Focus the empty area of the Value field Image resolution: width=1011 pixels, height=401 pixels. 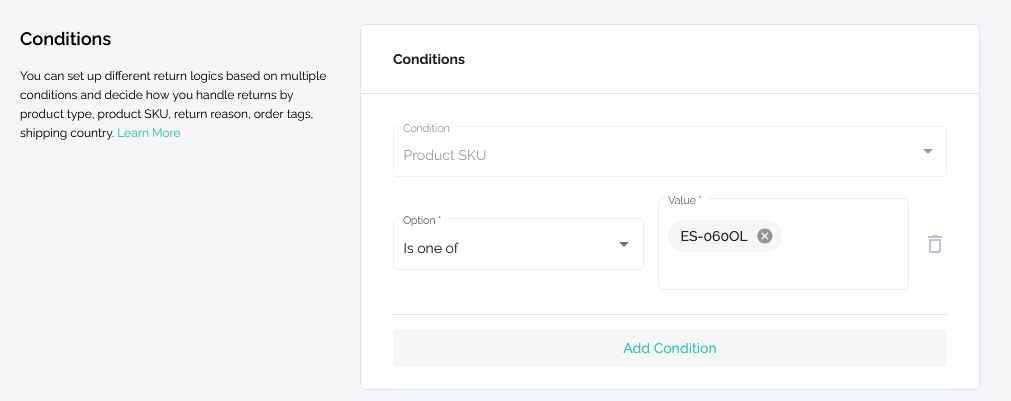783,270
